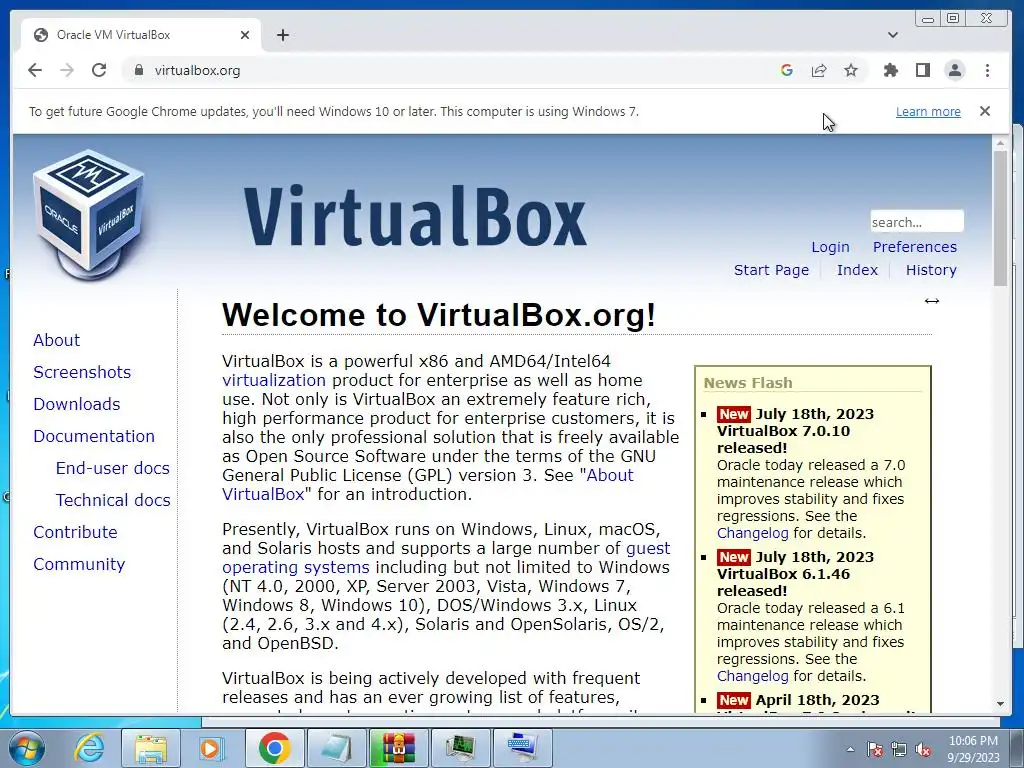This screenshot has height=768, width=1024.
Task: Open the Windows Start menu
Action: tap(27, 748)
